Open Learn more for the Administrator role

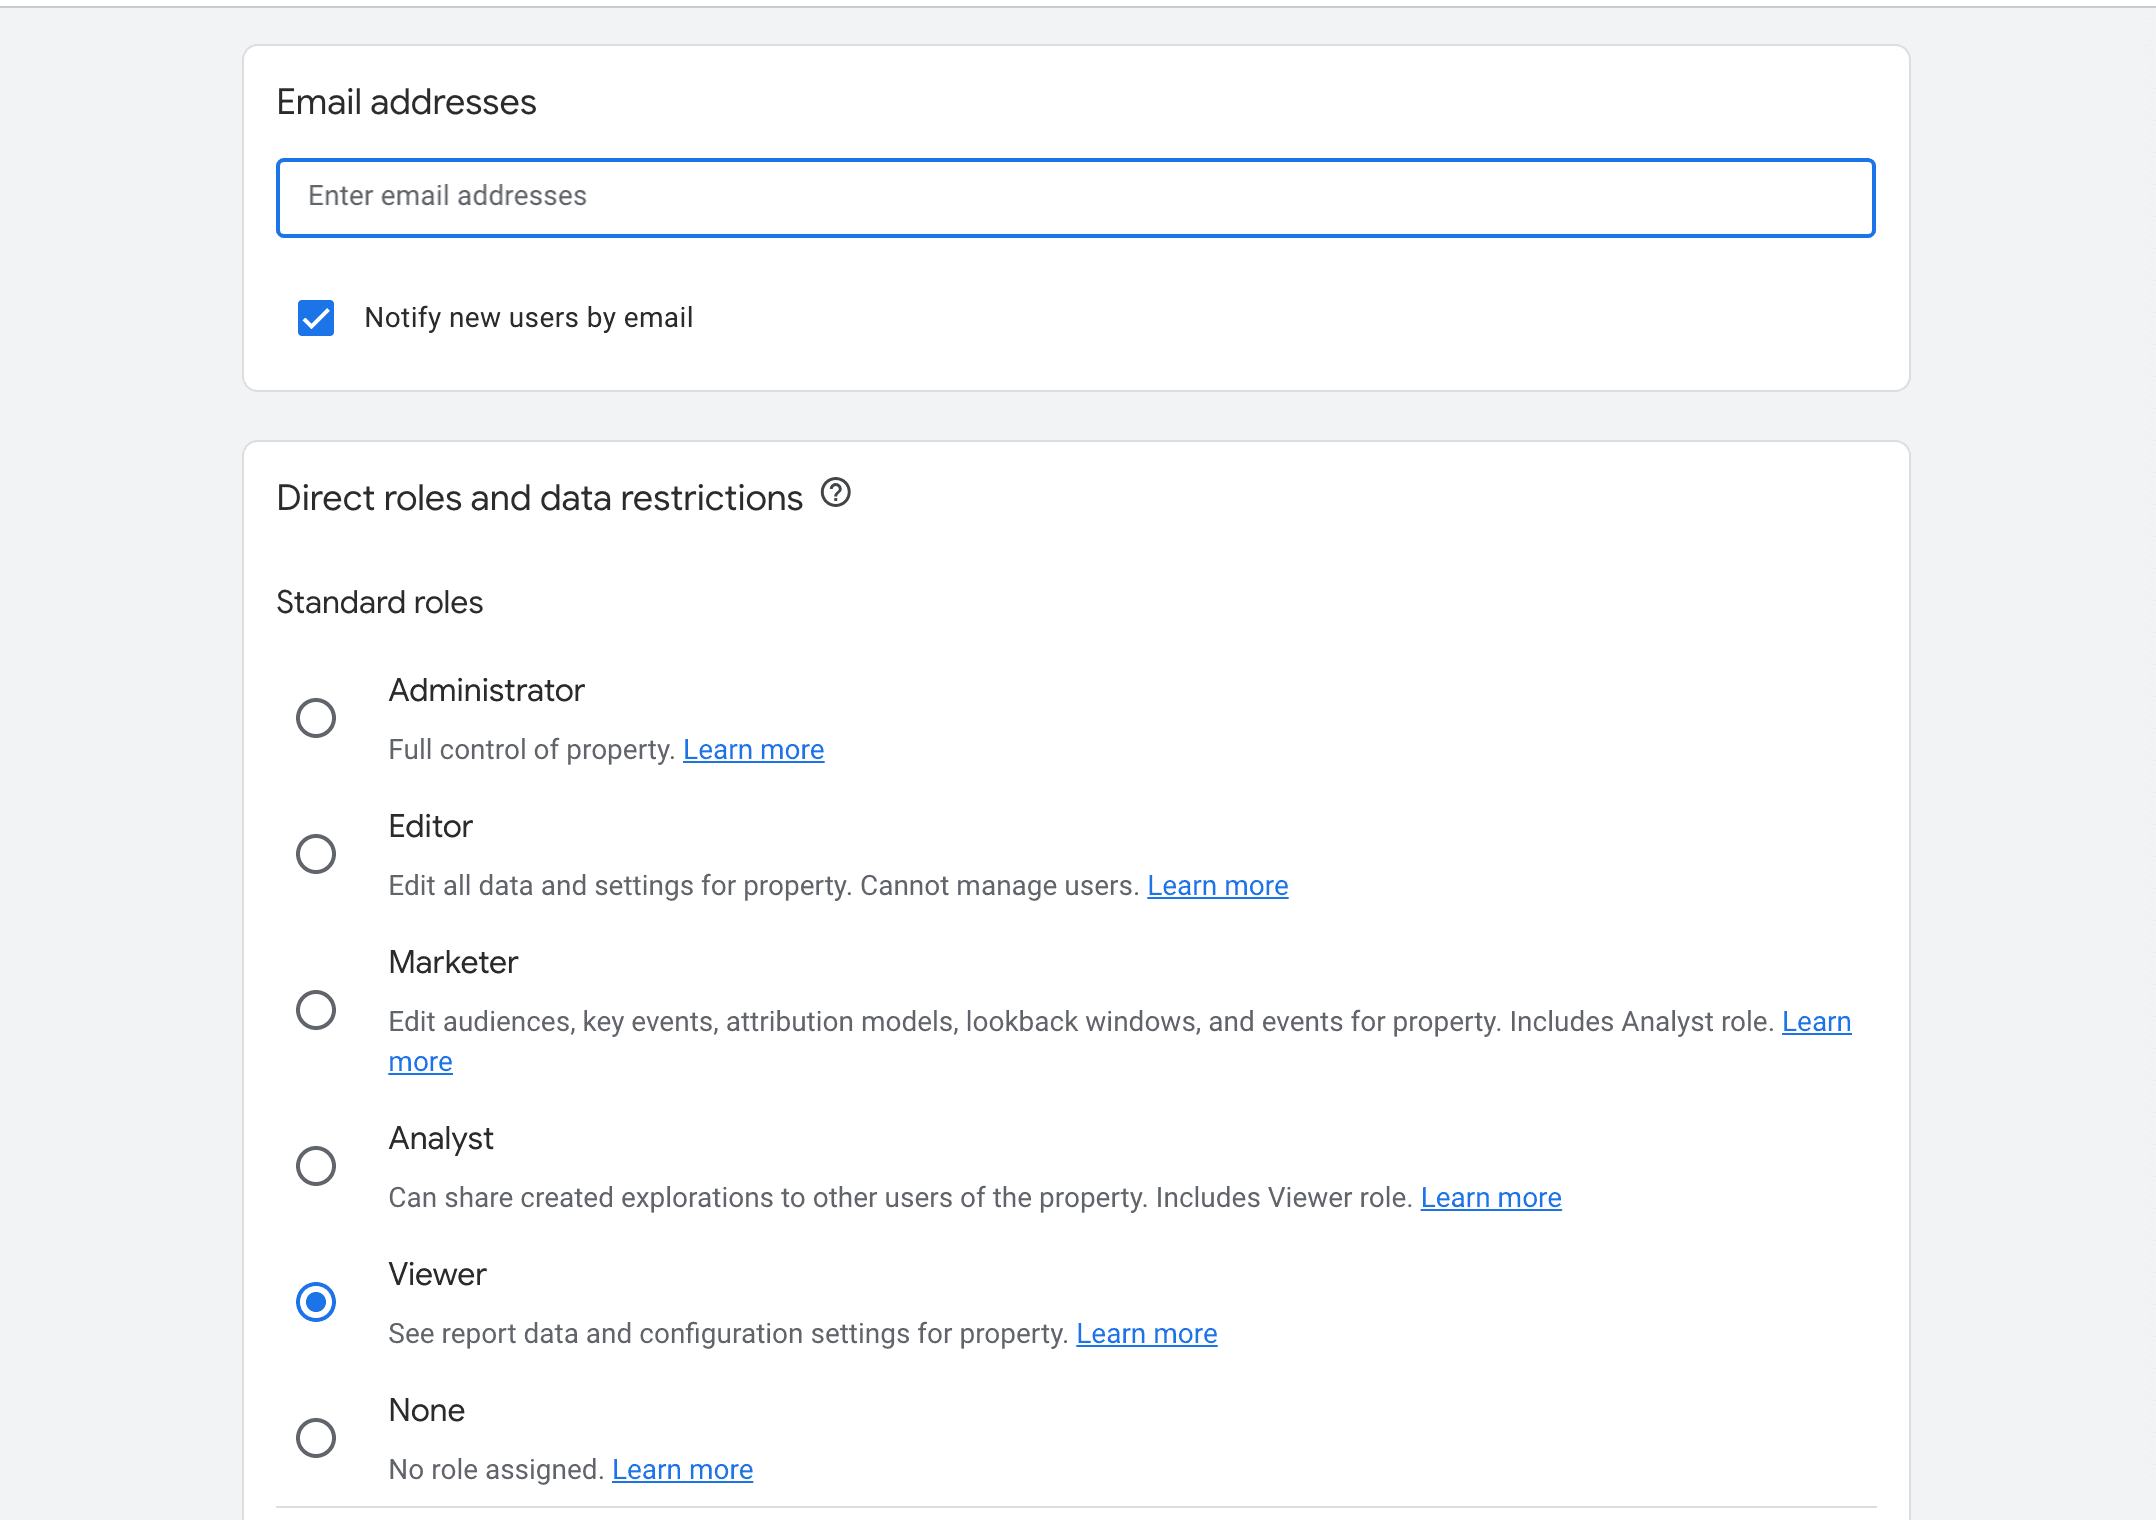point(753,749)
